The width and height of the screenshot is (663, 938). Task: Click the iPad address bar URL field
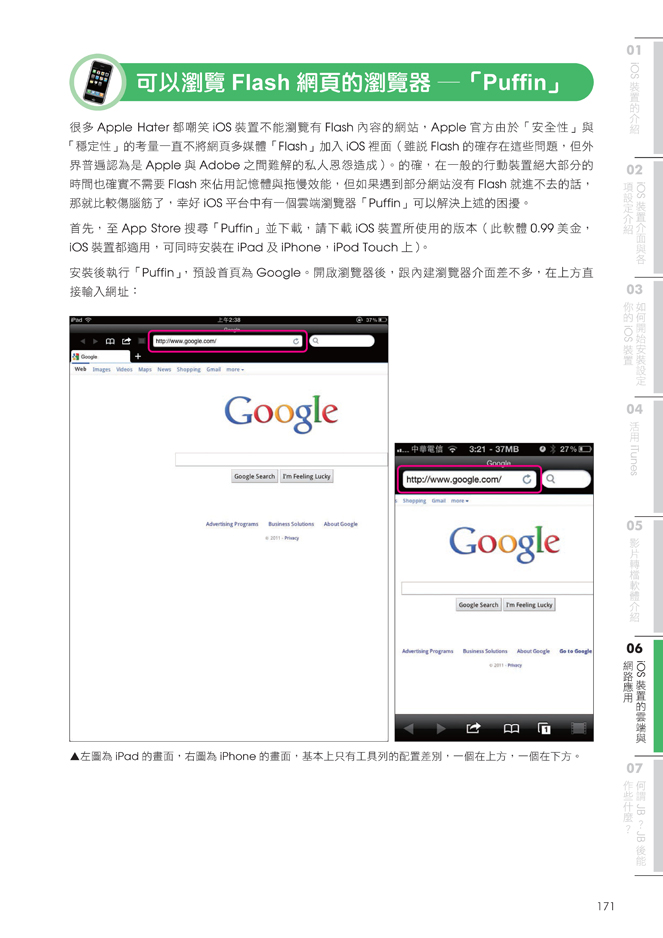pyautogui.click(x=227, y=341)
